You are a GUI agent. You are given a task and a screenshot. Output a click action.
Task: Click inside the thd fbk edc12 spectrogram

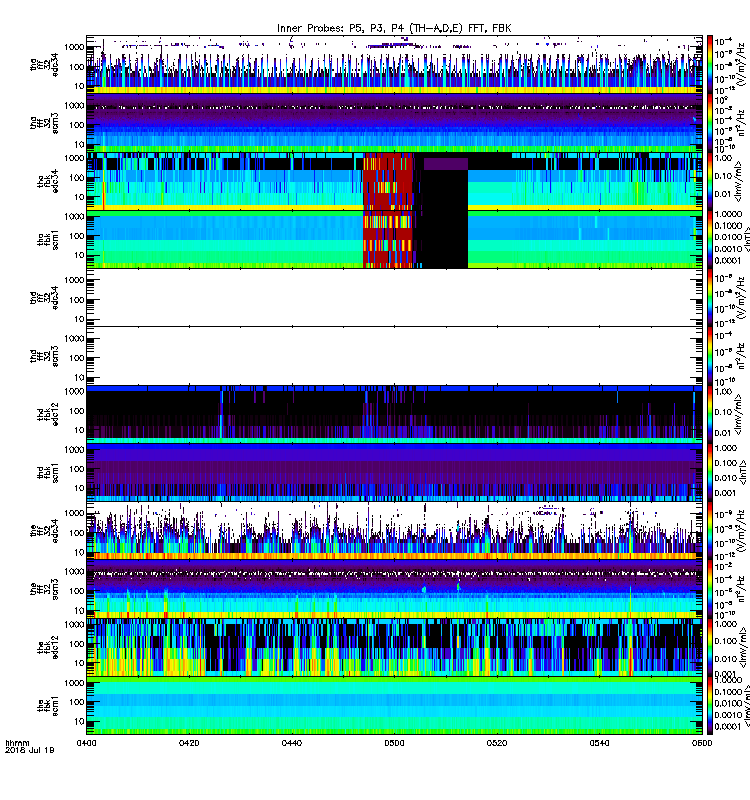coord(394,414)
